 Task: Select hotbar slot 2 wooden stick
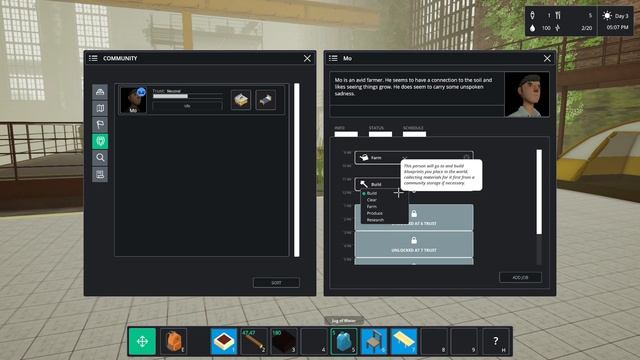point(254,341)
